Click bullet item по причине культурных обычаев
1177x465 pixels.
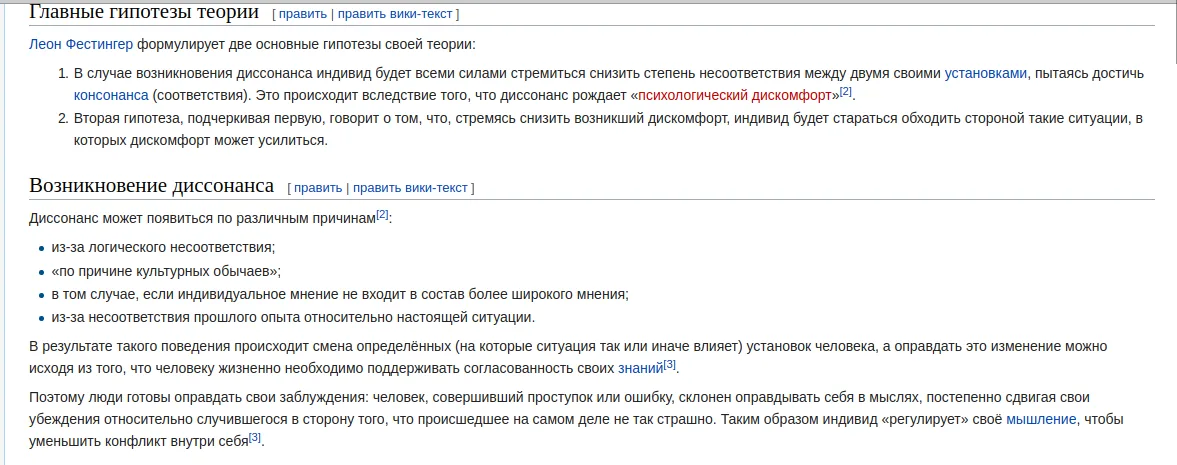click(166, 271)
